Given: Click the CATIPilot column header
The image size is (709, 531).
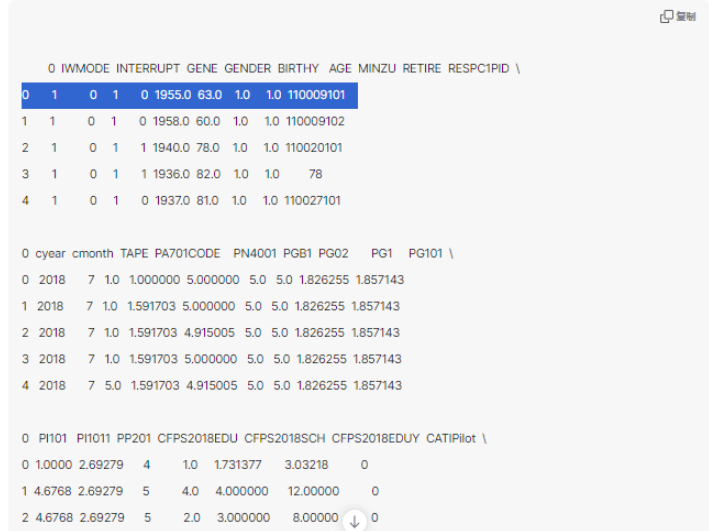Looking at the screenshot, I should click(x=451, y=438).
